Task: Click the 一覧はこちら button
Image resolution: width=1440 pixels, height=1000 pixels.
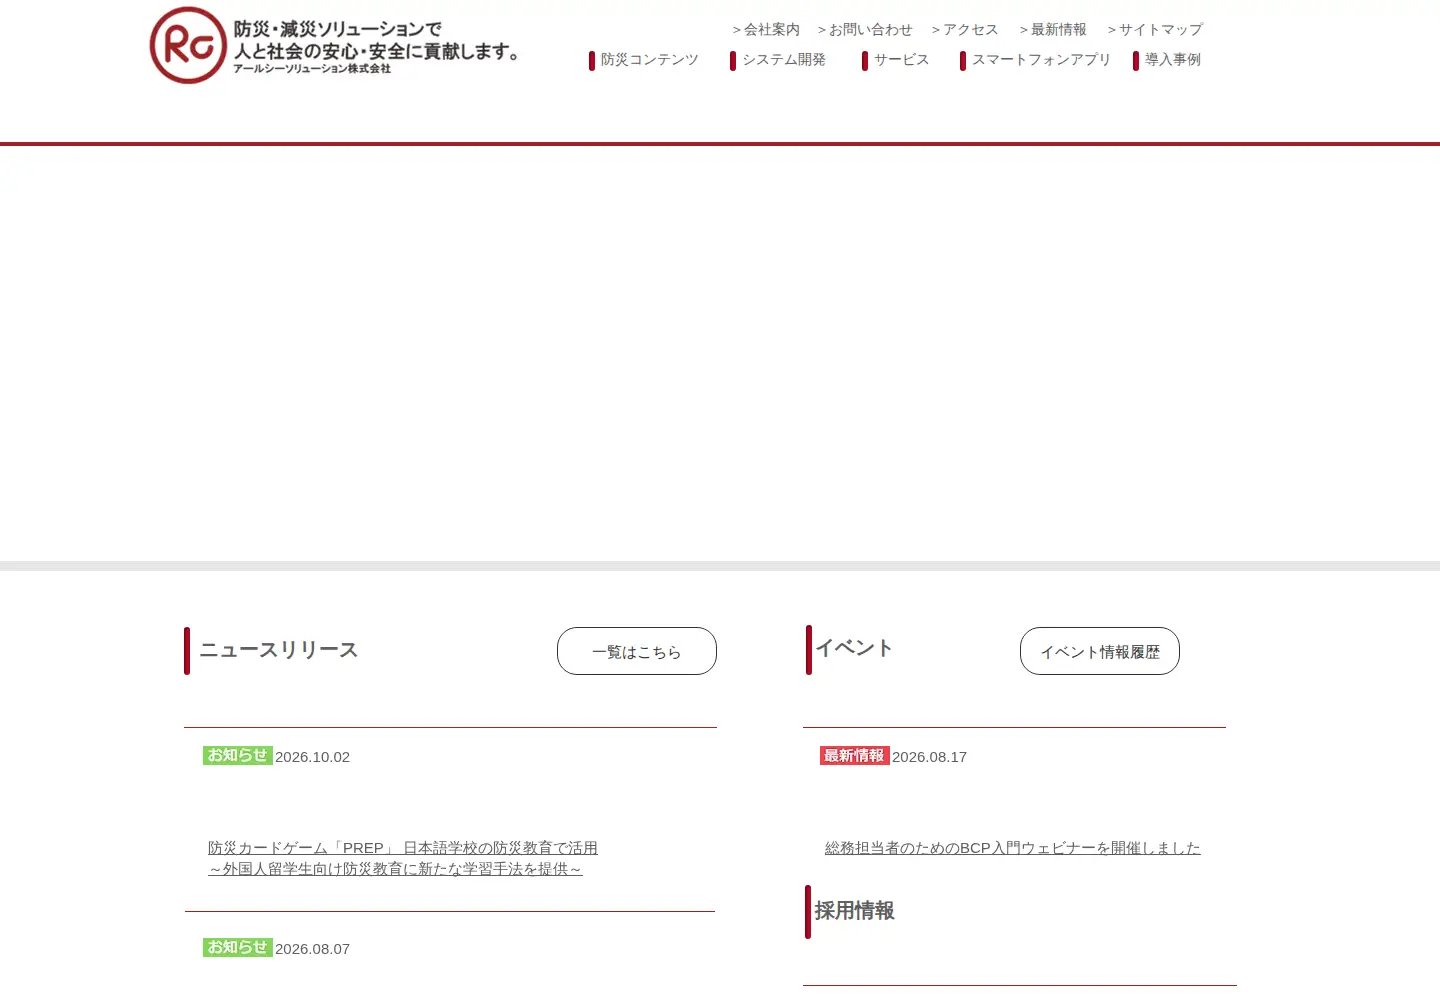Action: point(637,651)
